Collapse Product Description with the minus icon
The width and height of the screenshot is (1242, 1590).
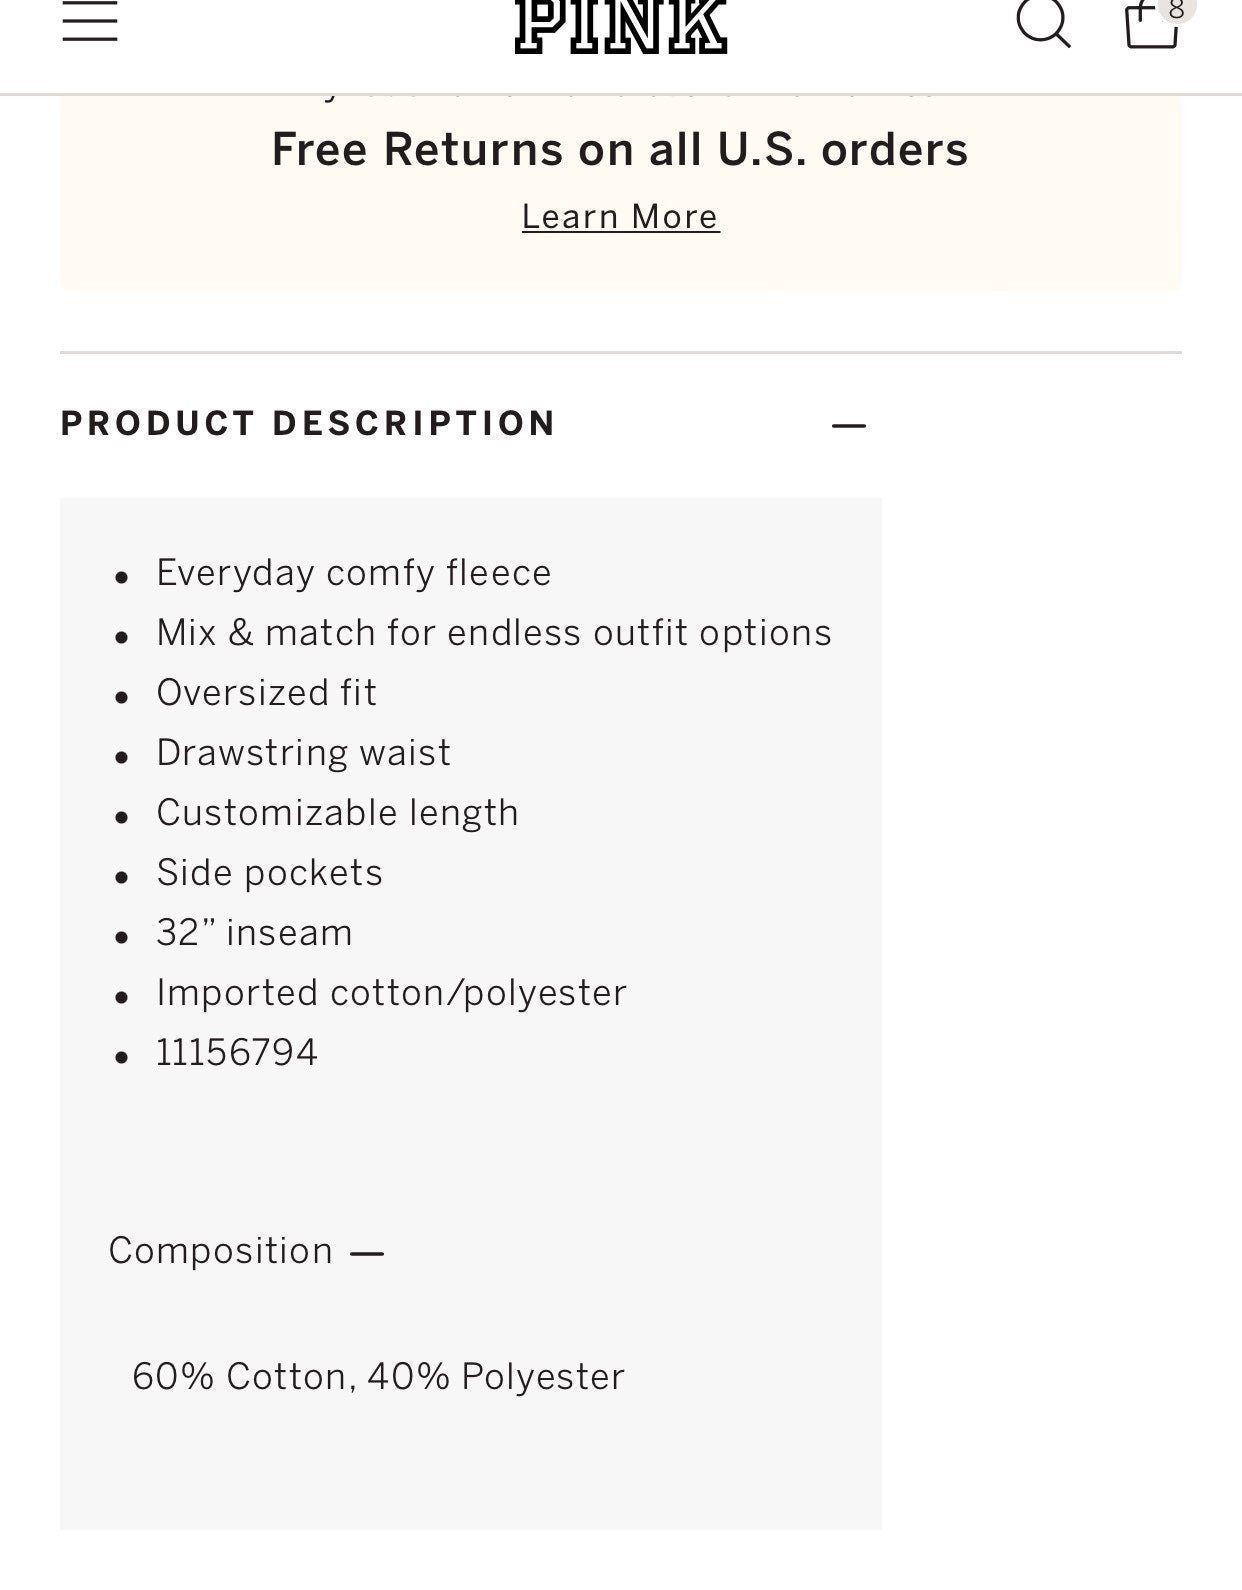[849, 425]
